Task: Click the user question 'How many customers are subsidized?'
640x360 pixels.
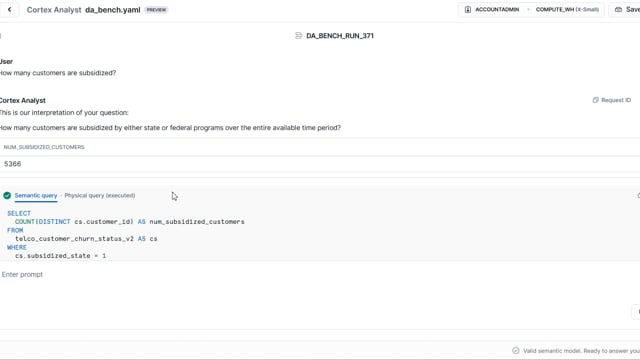Action: click(x=58, y=73)
